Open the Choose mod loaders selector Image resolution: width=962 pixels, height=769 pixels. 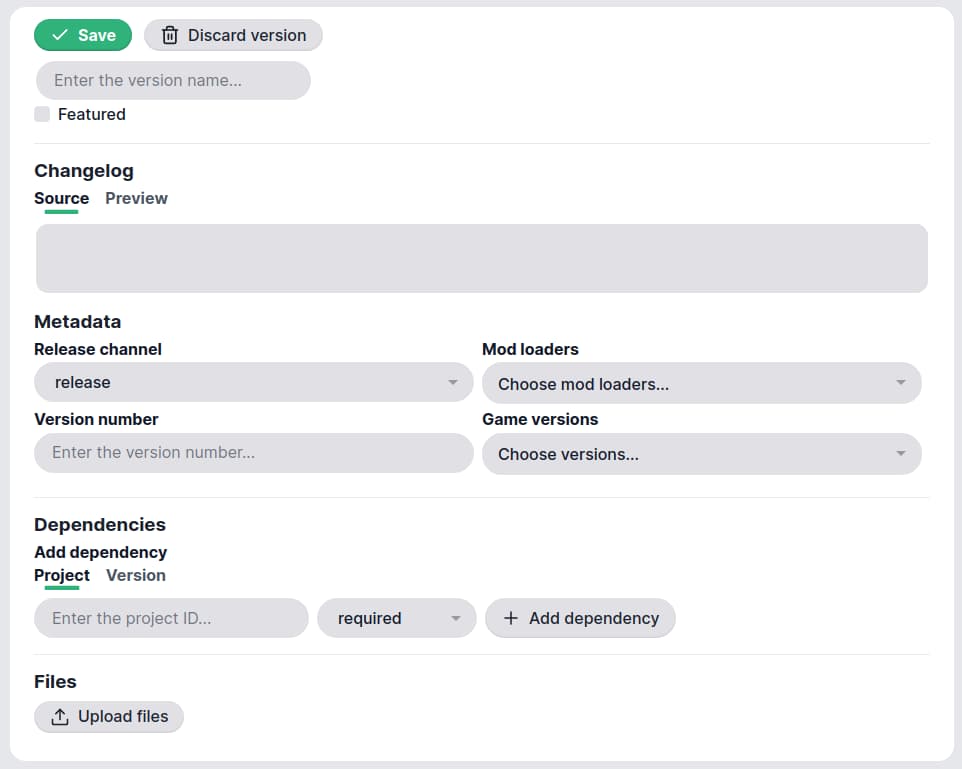[x=700, y=382]
